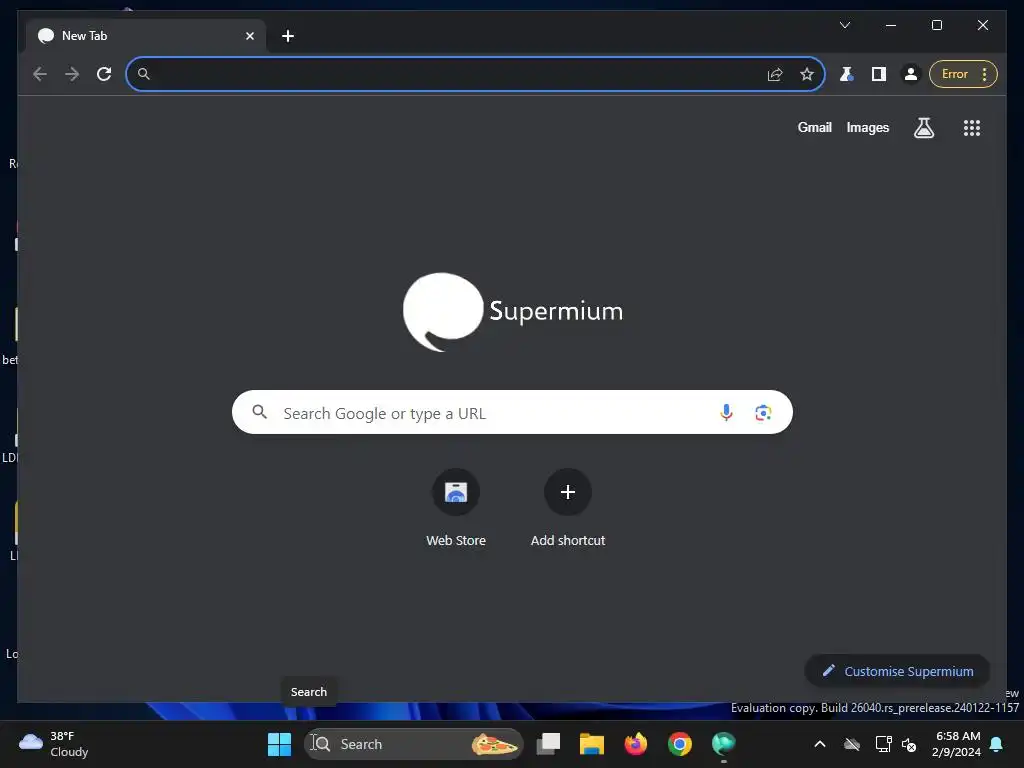Share this page via share icon
The height and width of the screenshot is (768, 1024).
pyautogui.click(x=775, y=74)
